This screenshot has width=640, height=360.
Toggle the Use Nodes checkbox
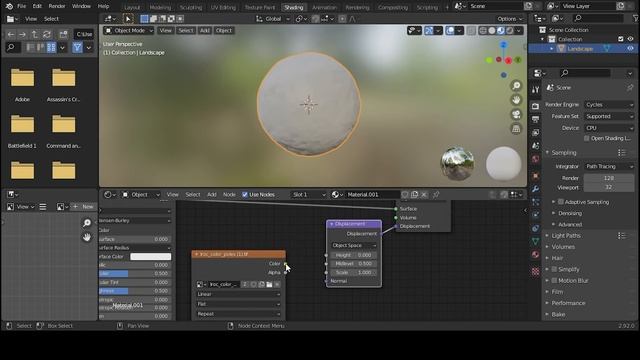click(245, 195)
